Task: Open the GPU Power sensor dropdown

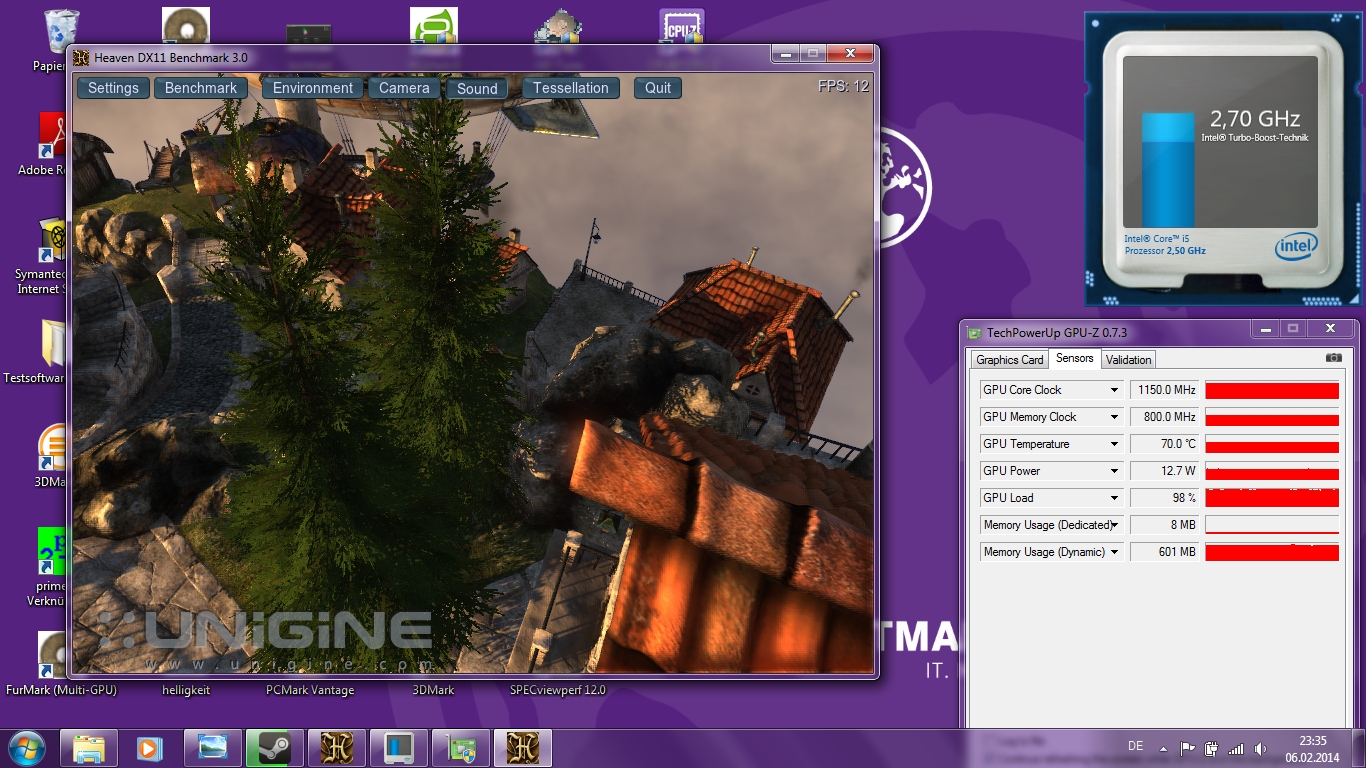Action: pos(1114,471)
